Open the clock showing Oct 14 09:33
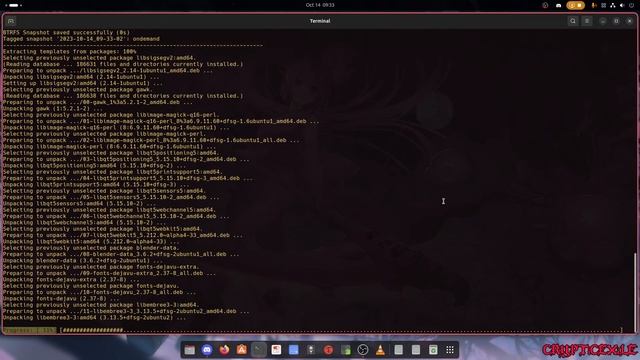 320,5
